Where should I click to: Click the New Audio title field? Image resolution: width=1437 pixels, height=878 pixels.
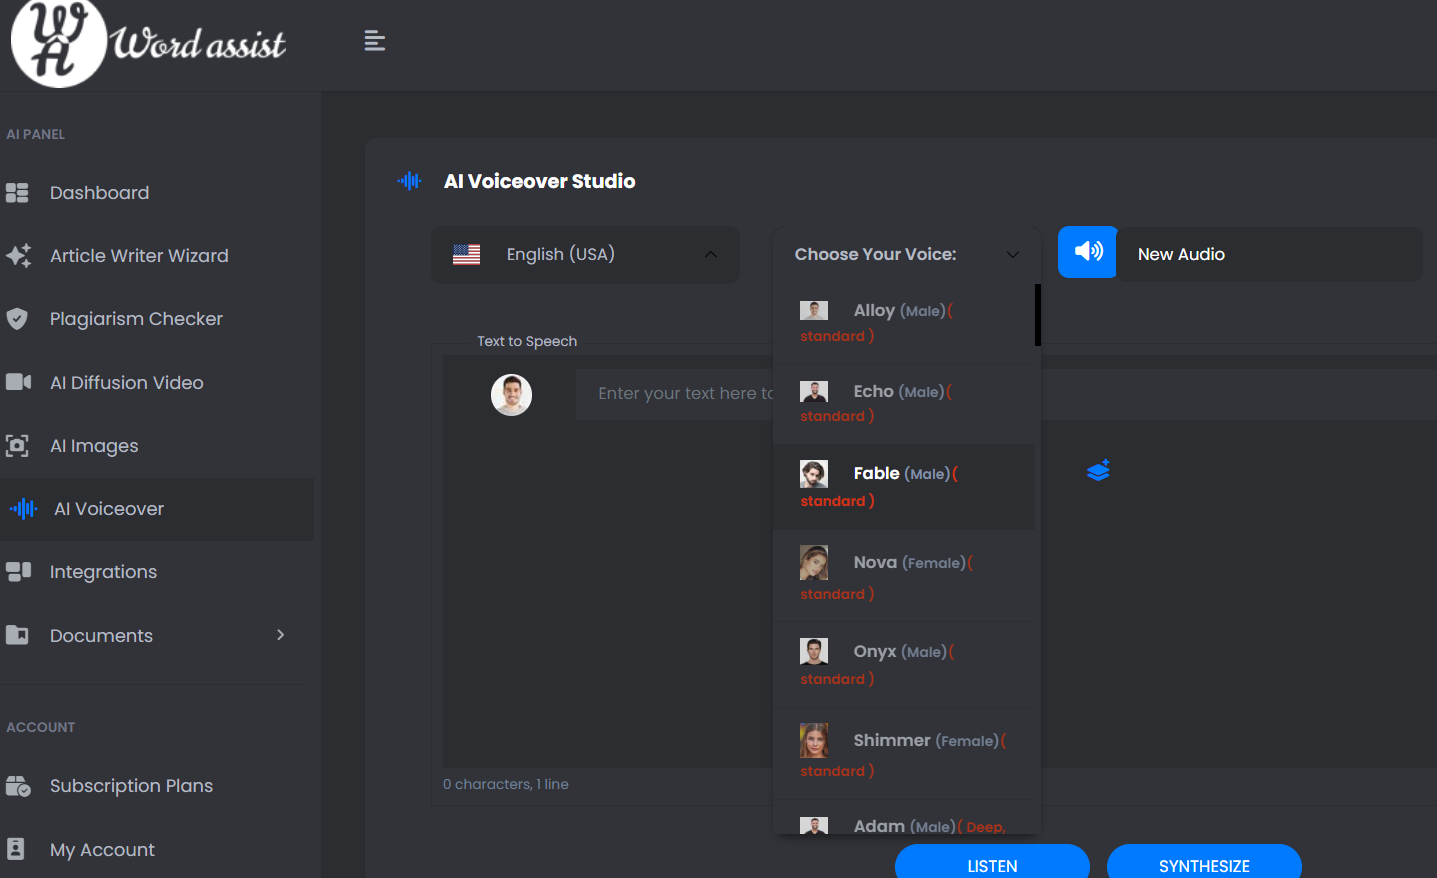tap(1268, 255)
